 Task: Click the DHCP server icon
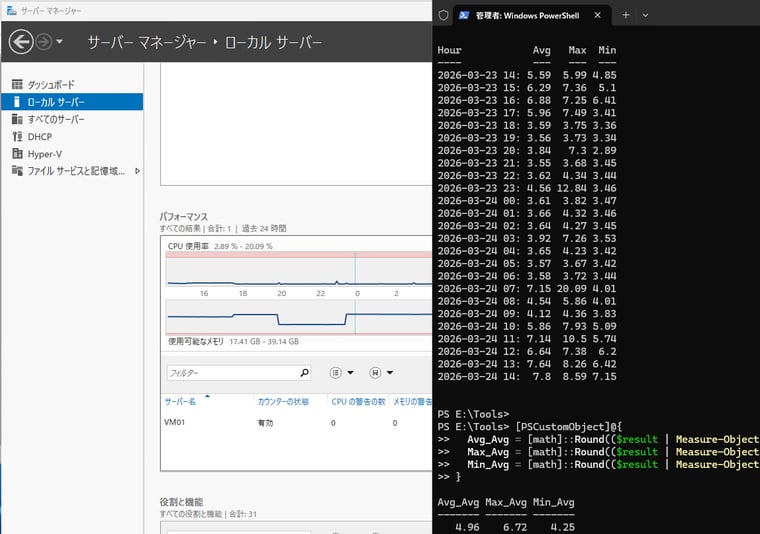tap(17, 137)
